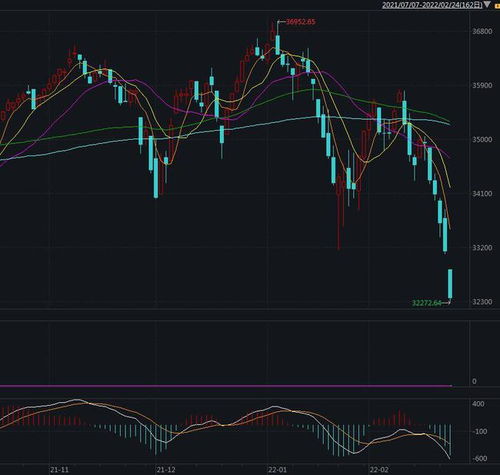This screenshot has width=500, height=475.
Task: Click the 22-01 date axis label
Action: click(277, 470)
